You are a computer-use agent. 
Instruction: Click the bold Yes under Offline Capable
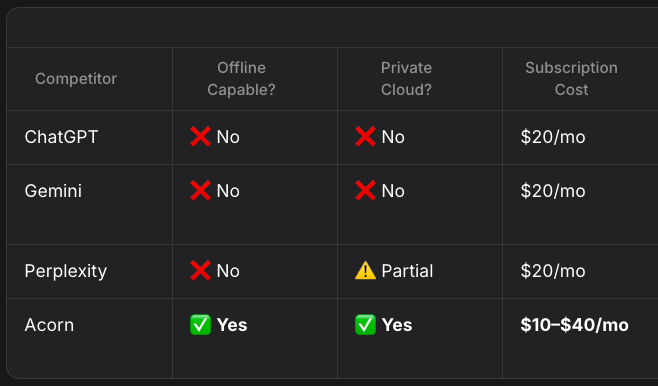pos(232,325)
